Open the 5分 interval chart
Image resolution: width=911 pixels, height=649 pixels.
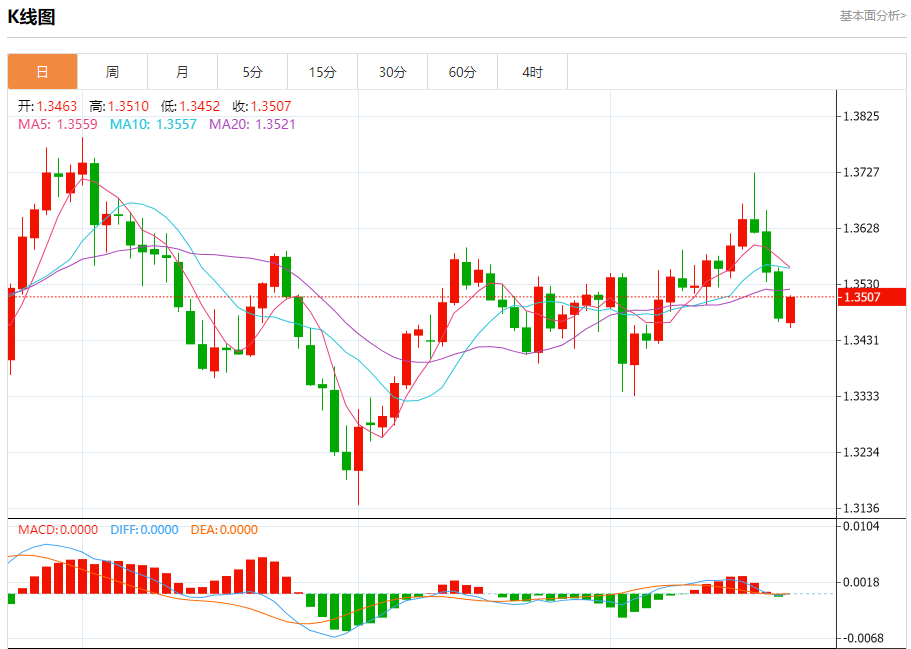(x=252, y=72)
